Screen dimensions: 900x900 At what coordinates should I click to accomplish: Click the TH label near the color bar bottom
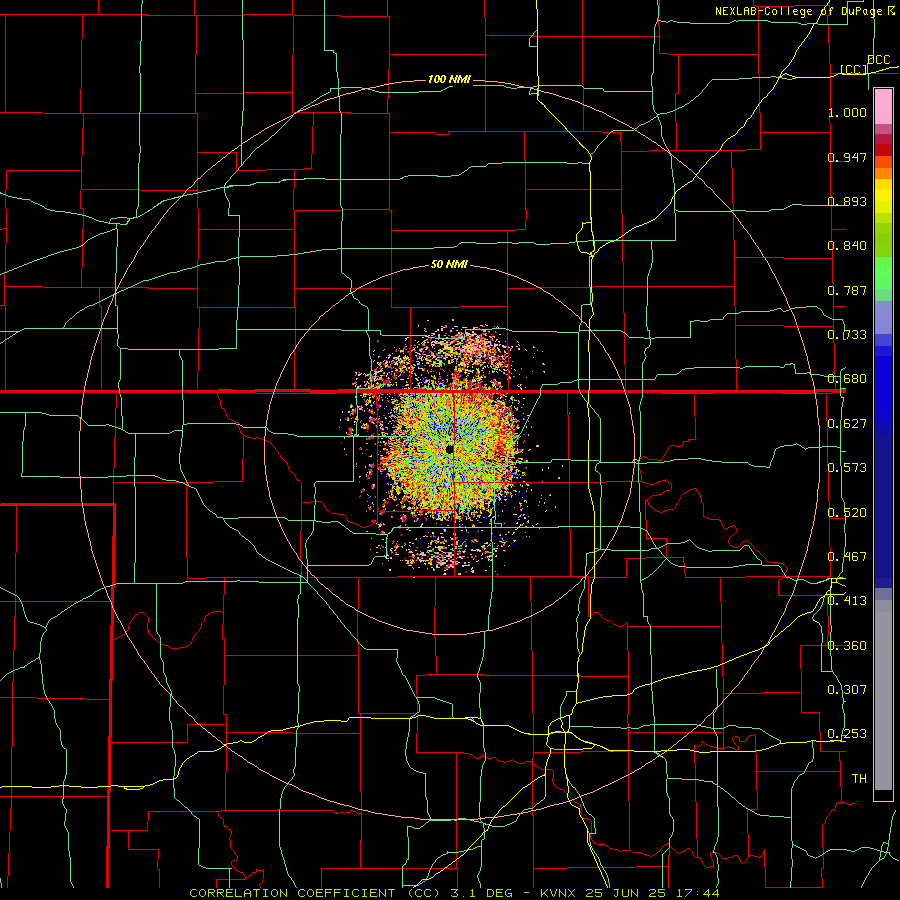click(x=859, y=779)
